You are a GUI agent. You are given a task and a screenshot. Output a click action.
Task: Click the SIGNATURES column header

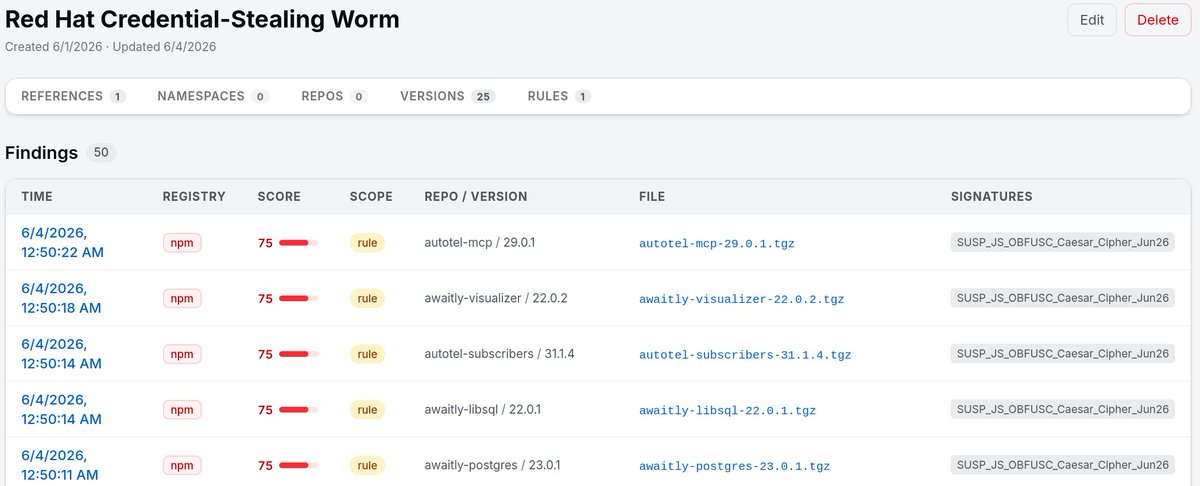[x=992, y=197]
